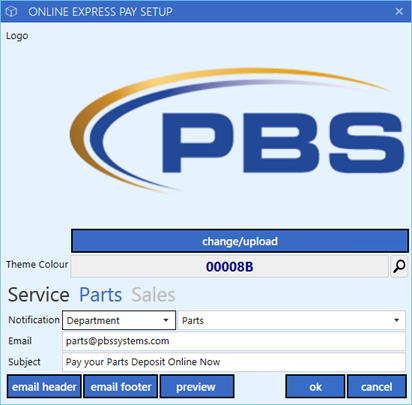Click into the Subject text field
Image resolution: width=412 pixels, height=405 pixels.
click(234, 362)
